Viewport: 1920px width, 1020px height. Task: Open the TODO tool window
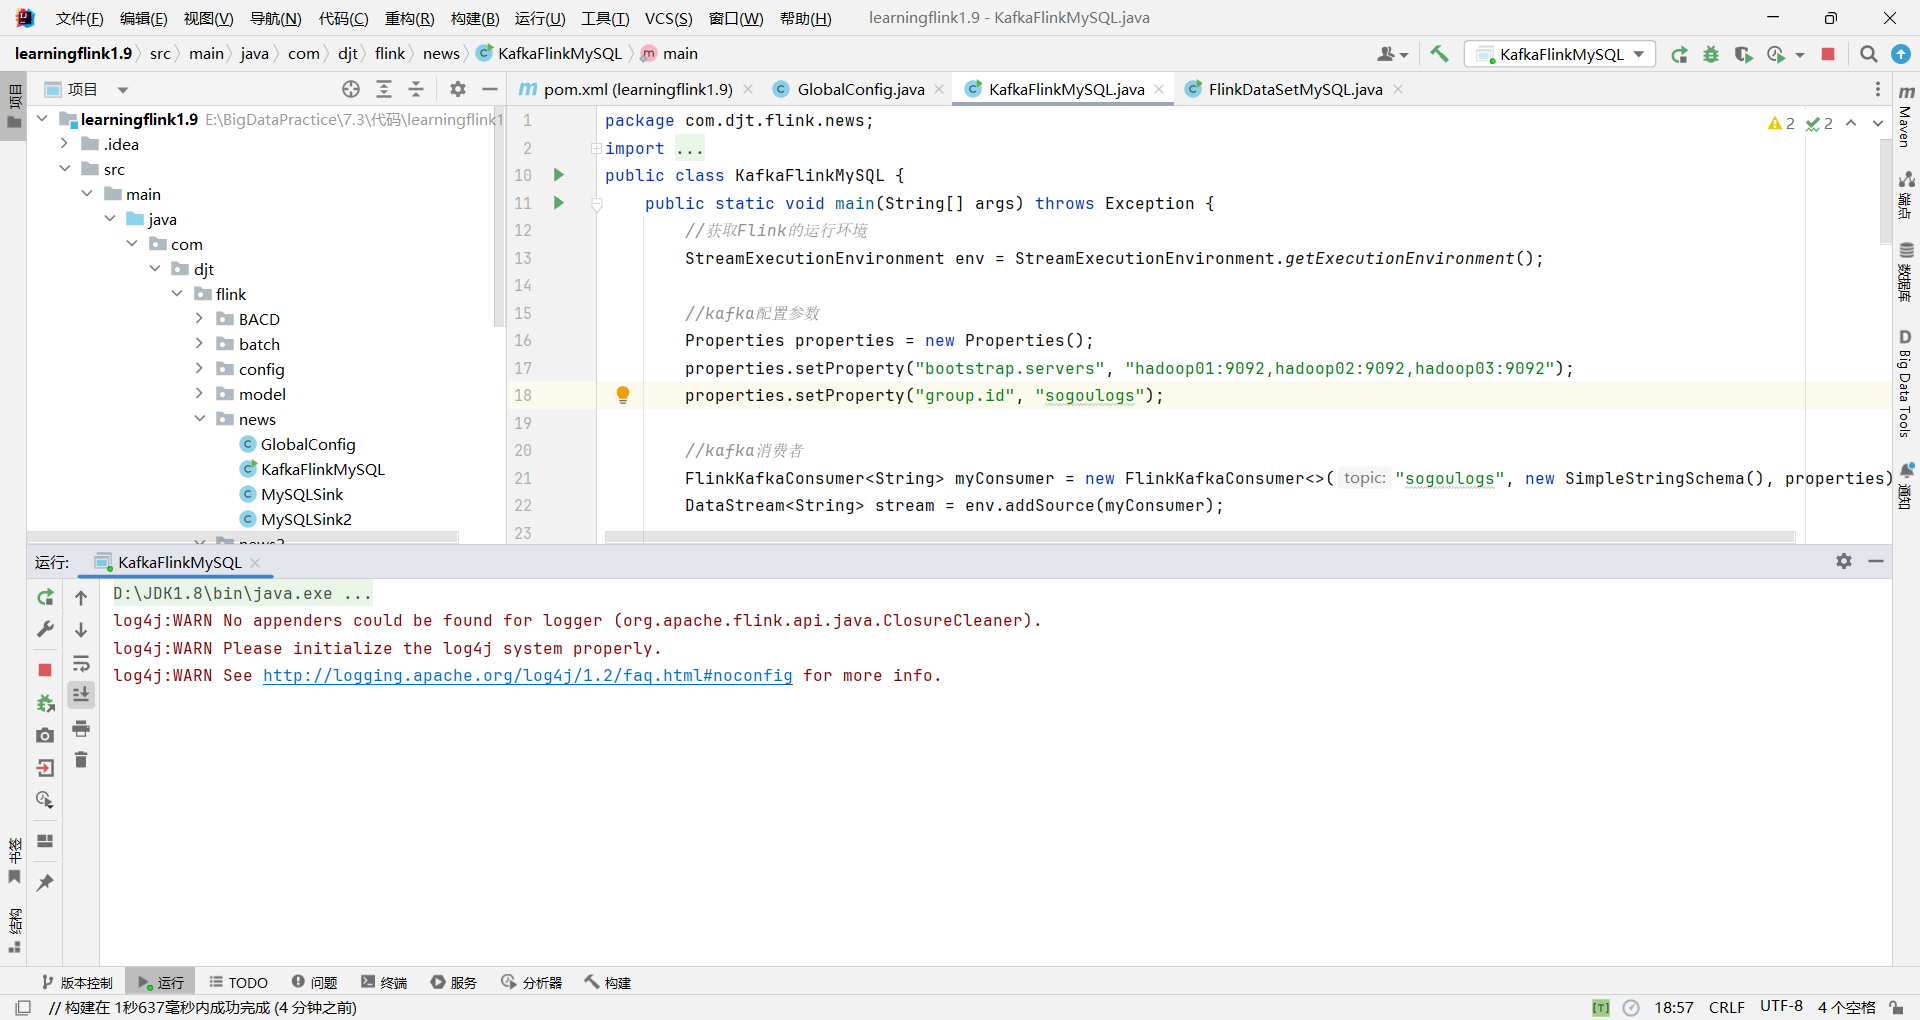coord(238,982)
